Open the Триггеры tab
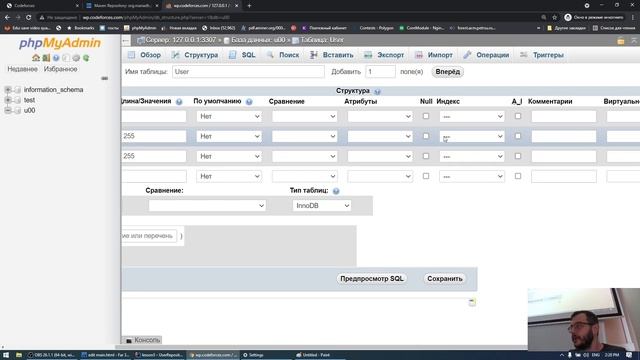Screen dimensions: 640x360 pos(542,55)
